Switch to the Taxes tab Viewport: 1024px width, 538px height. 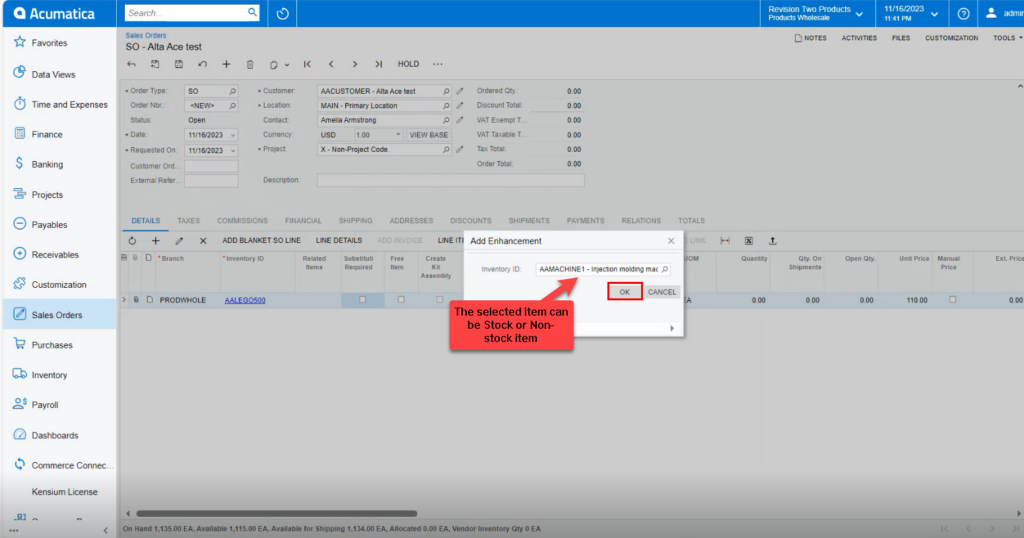pos(188,221)
